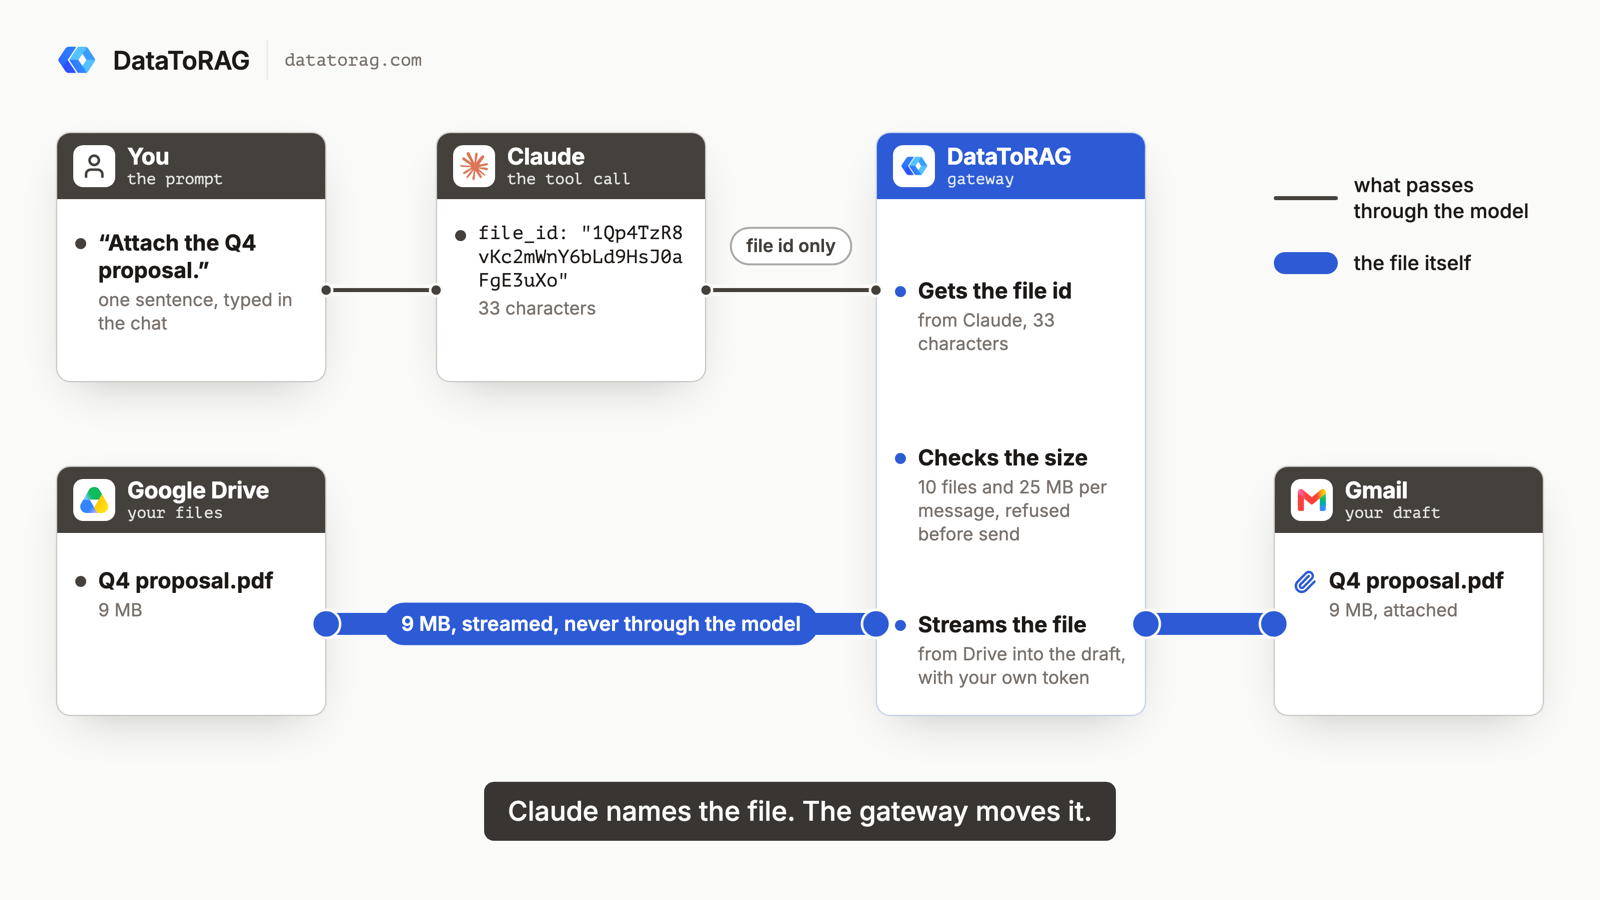This screenshot has width=1600, height=900.
Task: Click 'Q4 proposal.pdf' in Google Drive card
Action: pos(186,581)
